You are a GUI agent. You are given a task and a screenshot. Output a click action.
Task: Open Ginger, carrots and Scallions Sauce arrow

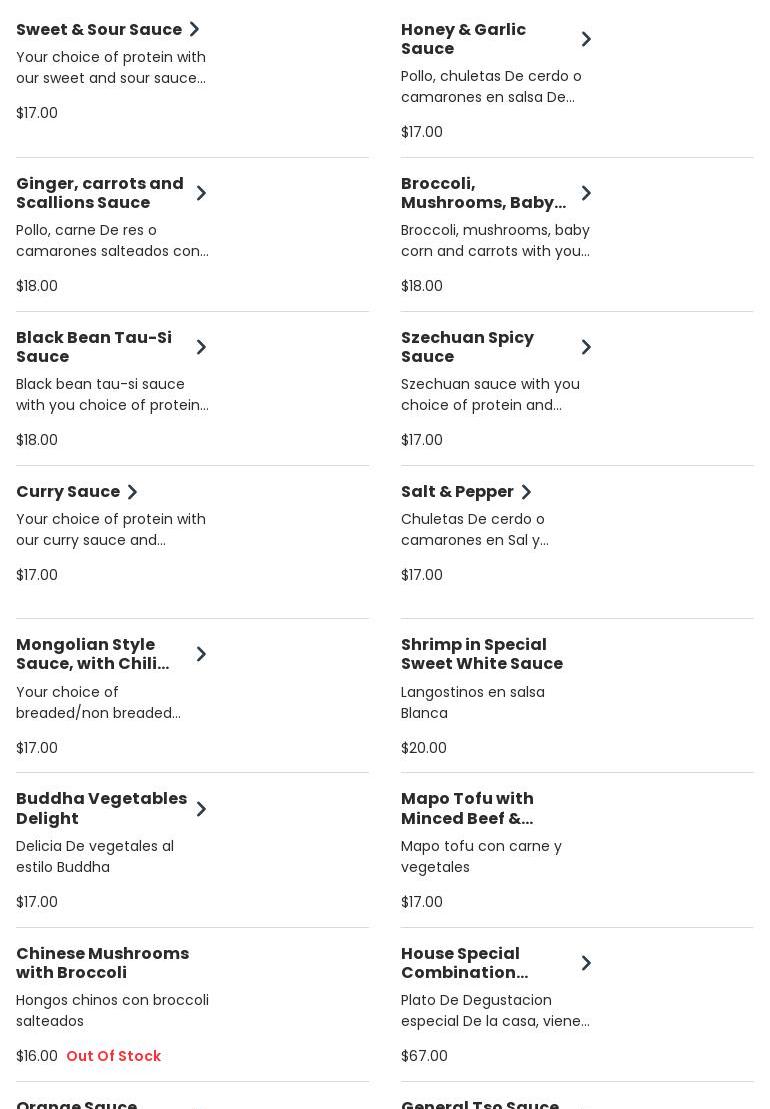click(201, 193)
